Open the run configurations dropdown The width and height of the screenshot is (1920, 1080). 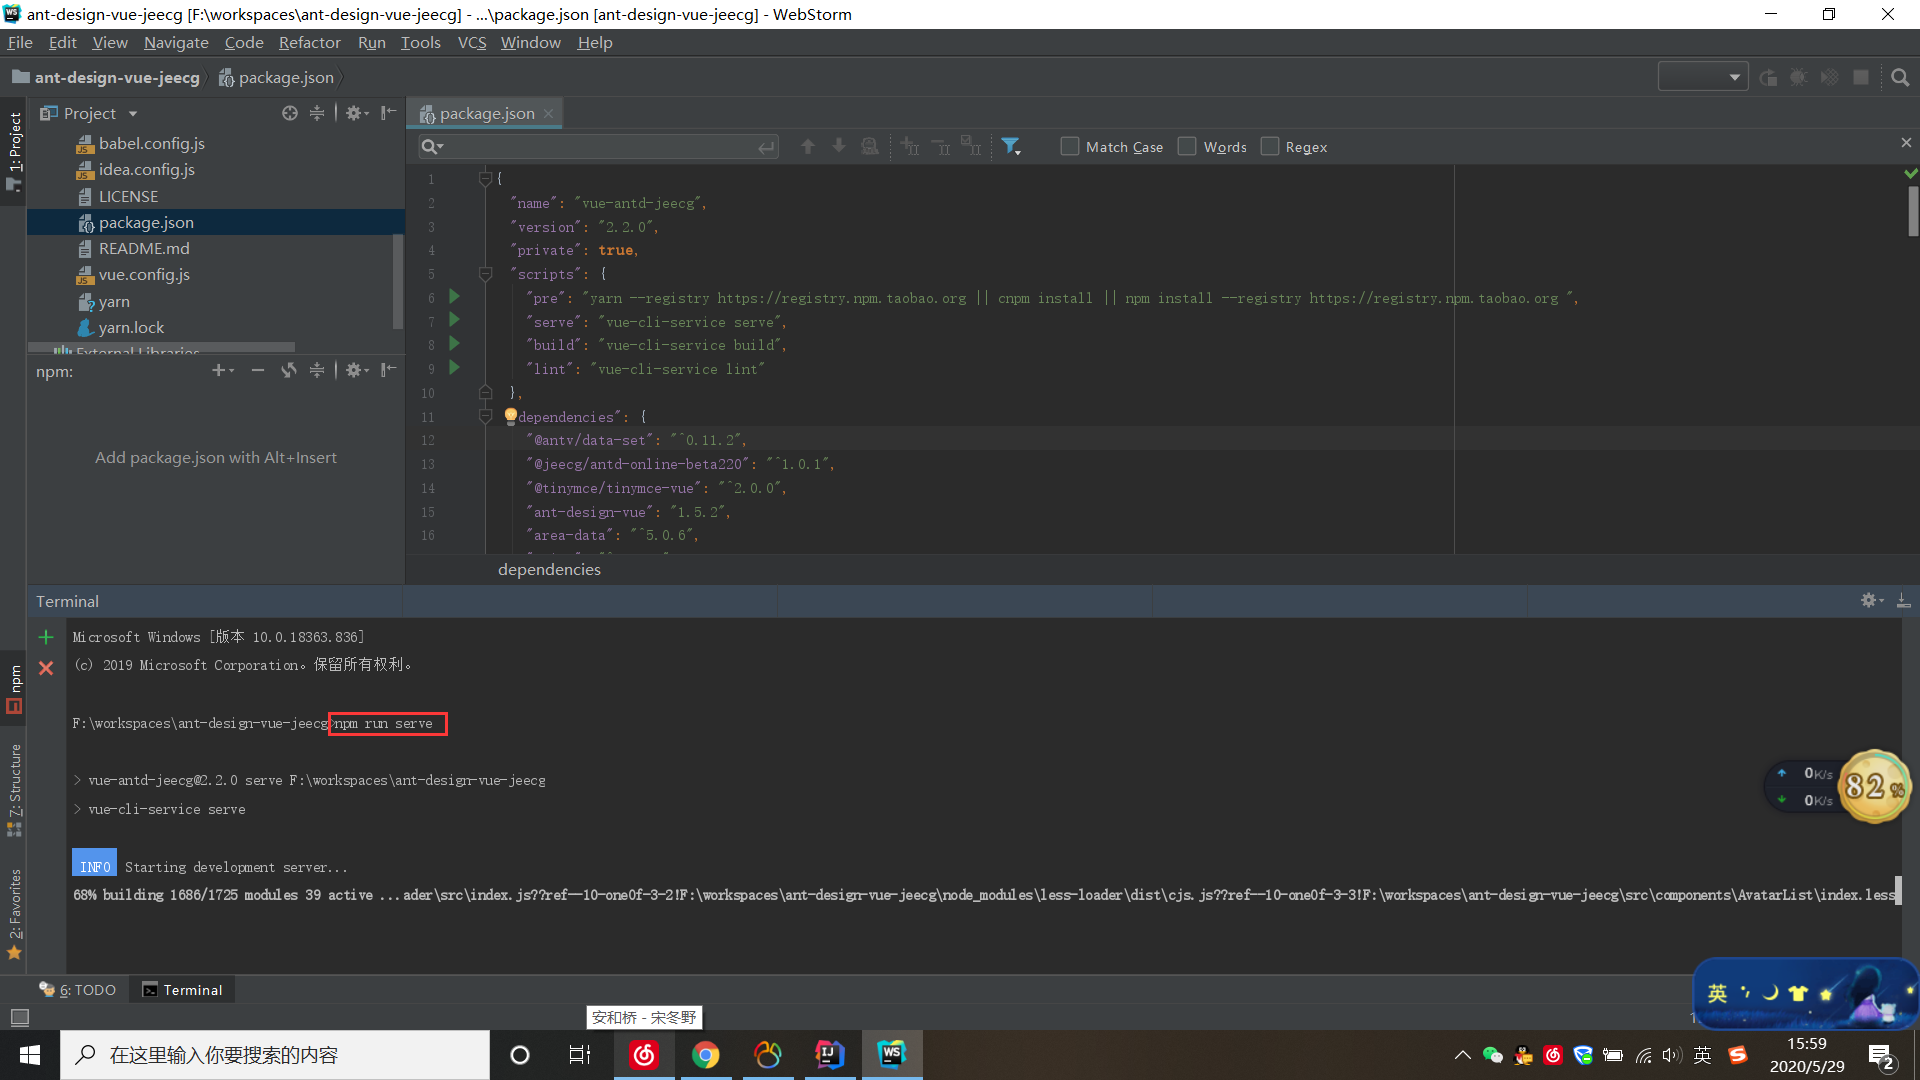click(x=1703, y=76)
